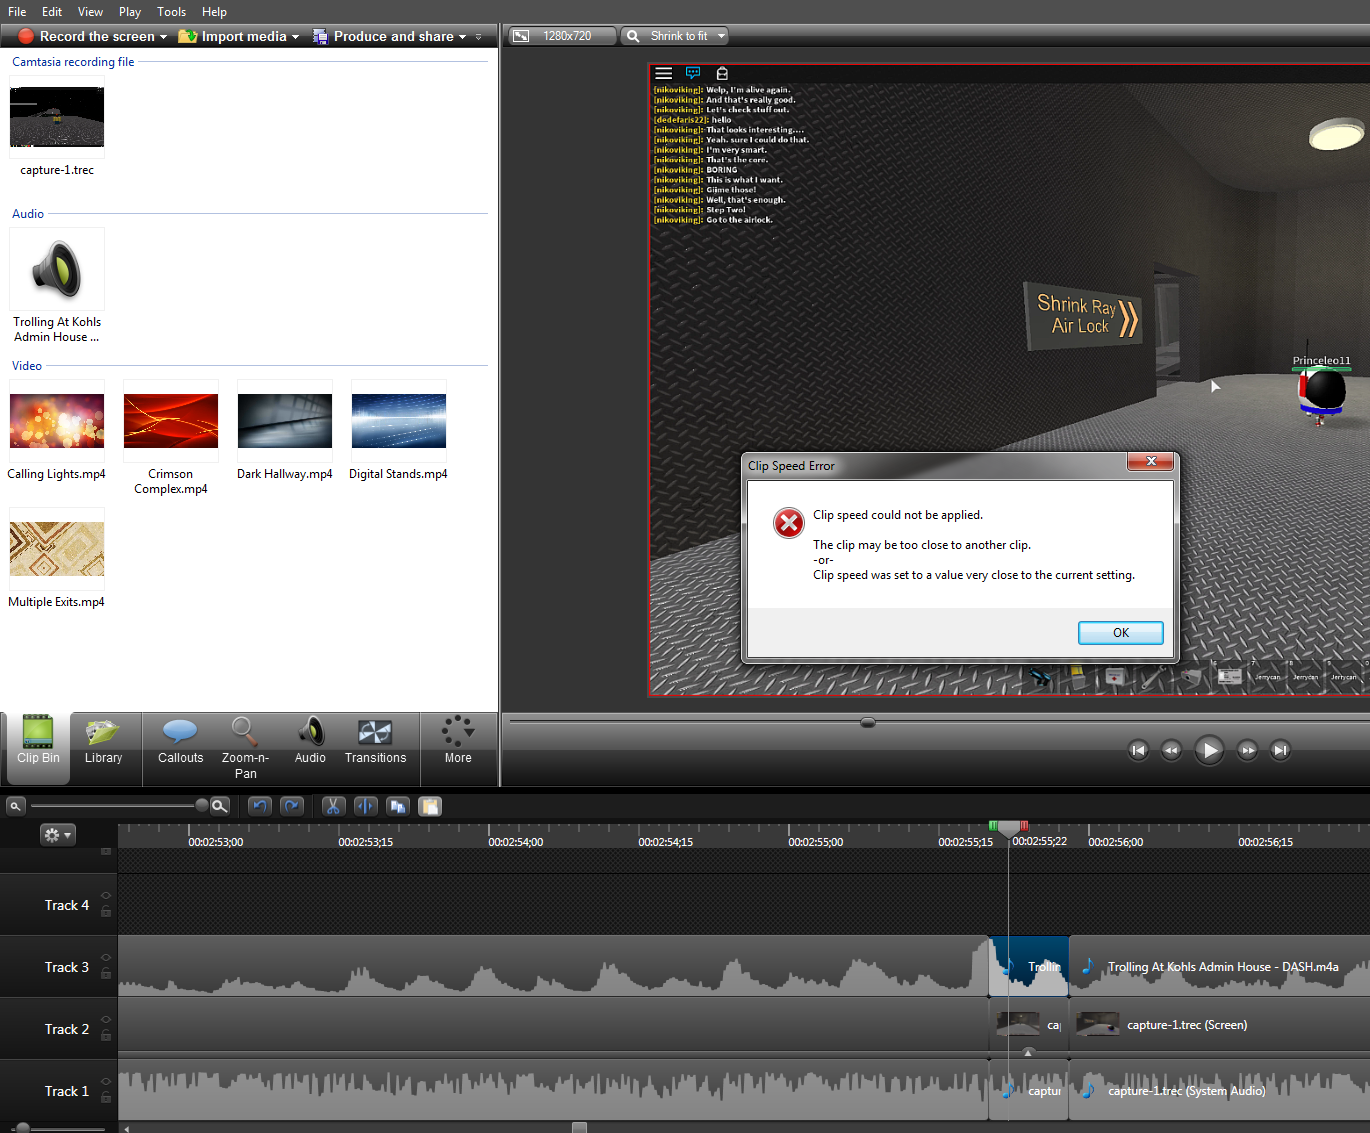Click fast forward playback button

(1247, 750)
